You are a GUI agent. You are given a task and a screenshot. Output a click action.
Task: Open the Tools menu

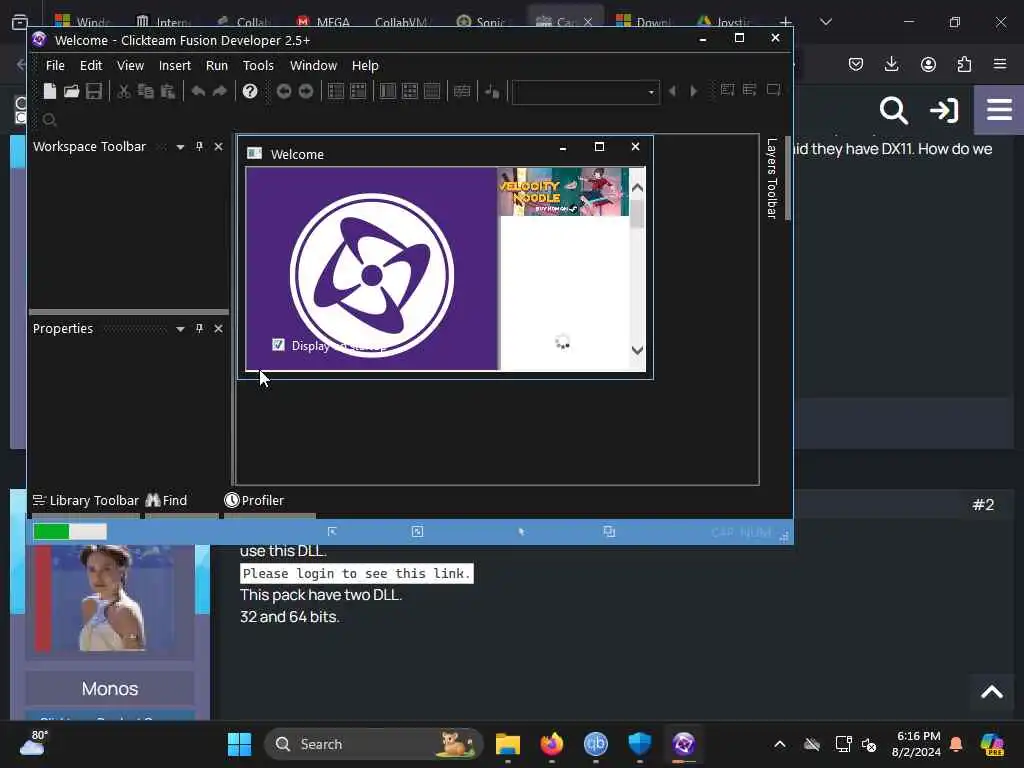(x=258, y=65)
